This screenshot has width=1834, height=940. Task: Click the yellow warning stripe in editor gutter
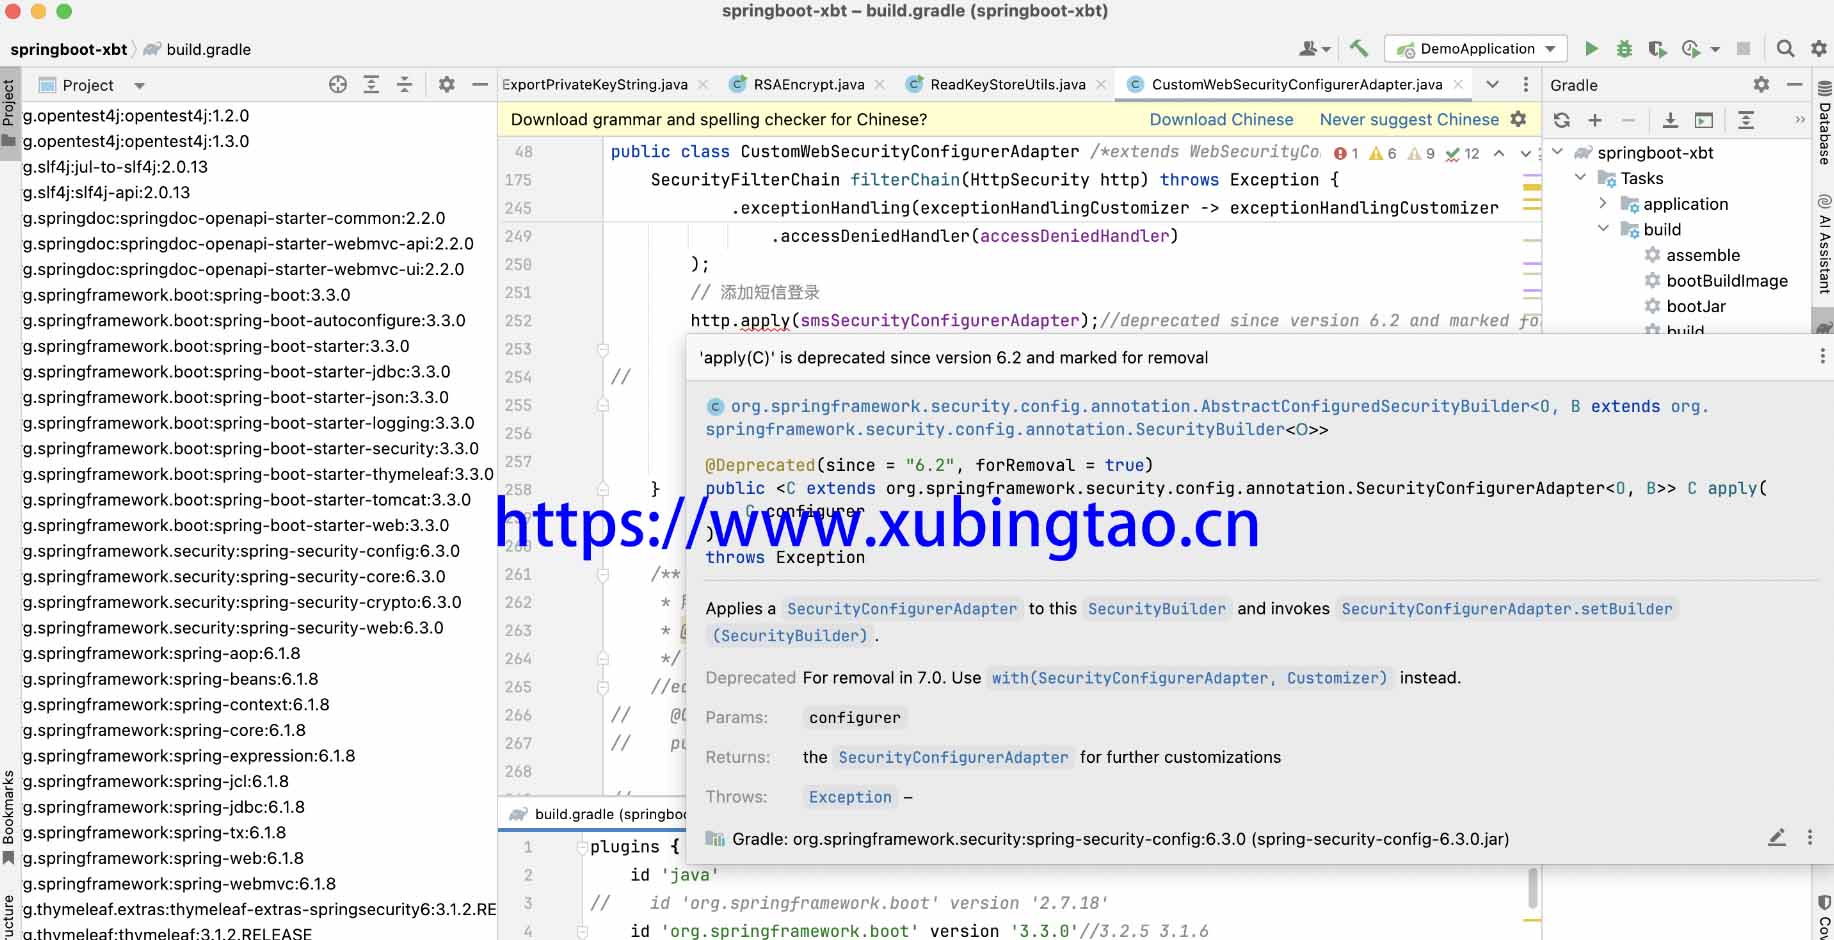coord(1532,187)
